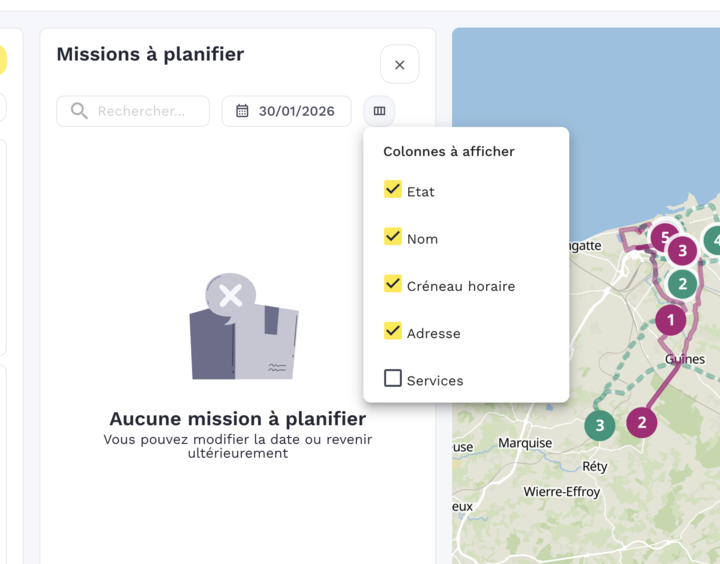720x564 pixels.
Task: Select green map marker number 3
Action: click(599, 425)
